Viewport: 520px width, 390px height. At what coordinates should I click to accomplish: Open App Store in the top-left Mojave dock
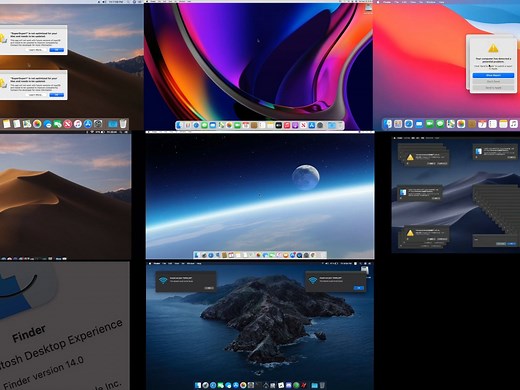(x=88, y=124)
